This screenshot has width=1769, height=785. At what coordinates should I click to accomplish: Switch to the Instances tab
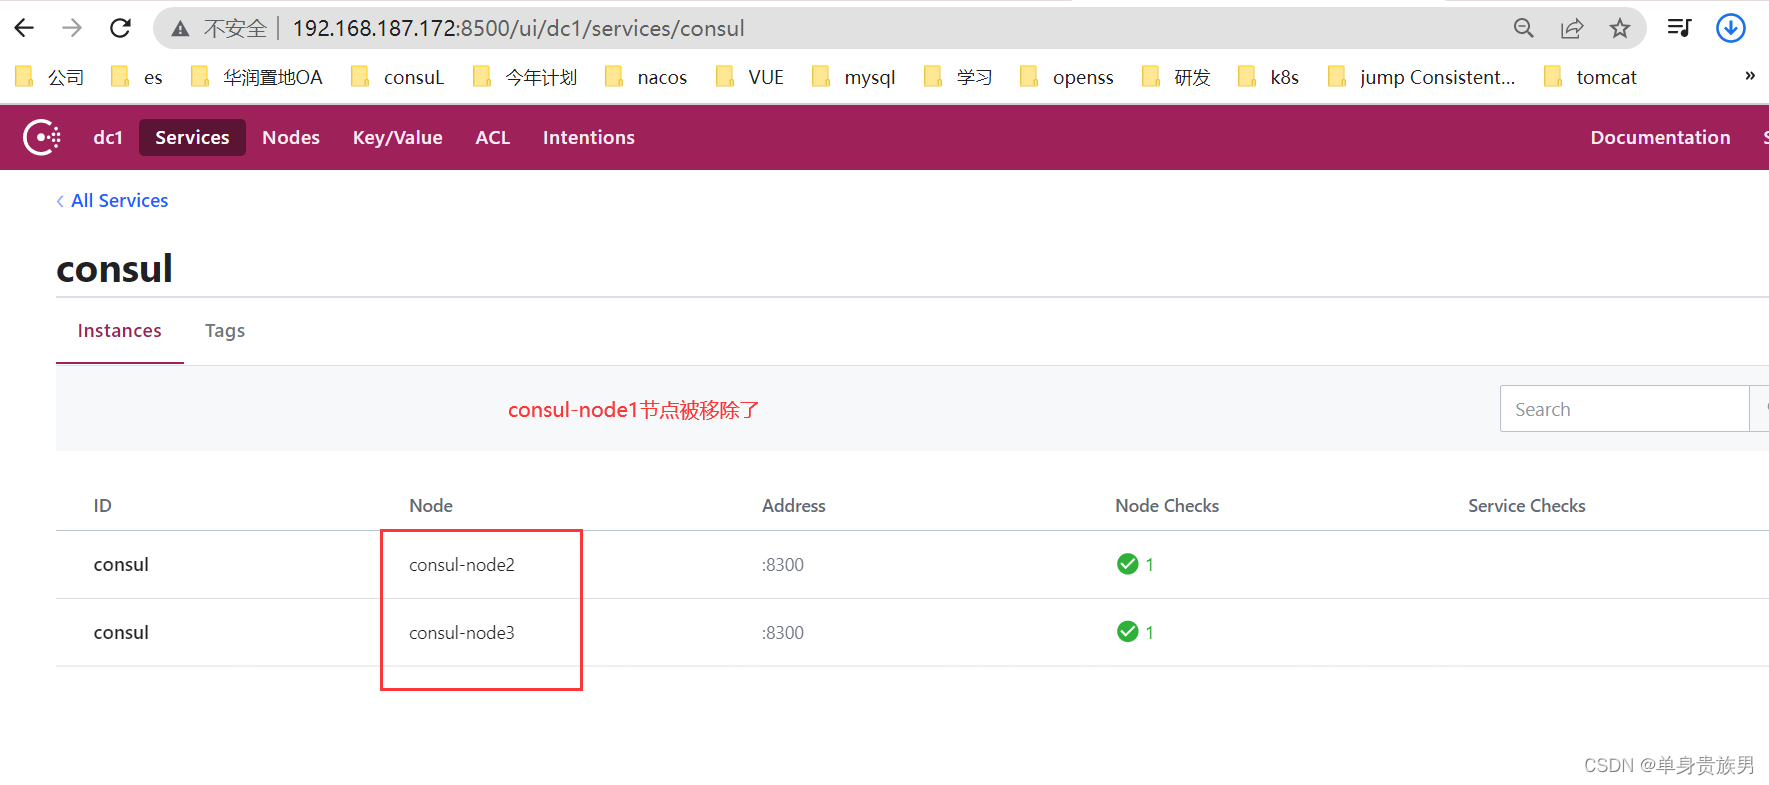pos(120,331)
